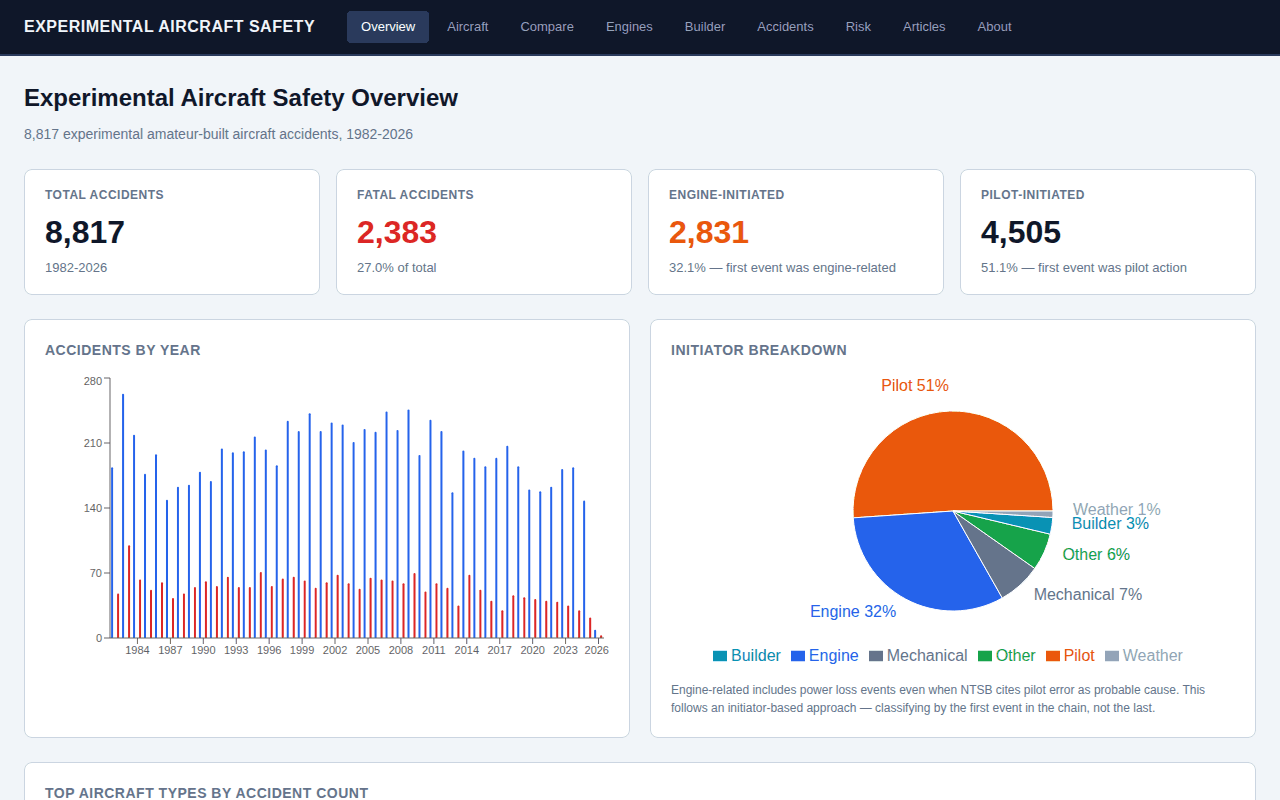Select the Overview navigation button
This screenshot has width=1280, height=800.
coord(387,27)
